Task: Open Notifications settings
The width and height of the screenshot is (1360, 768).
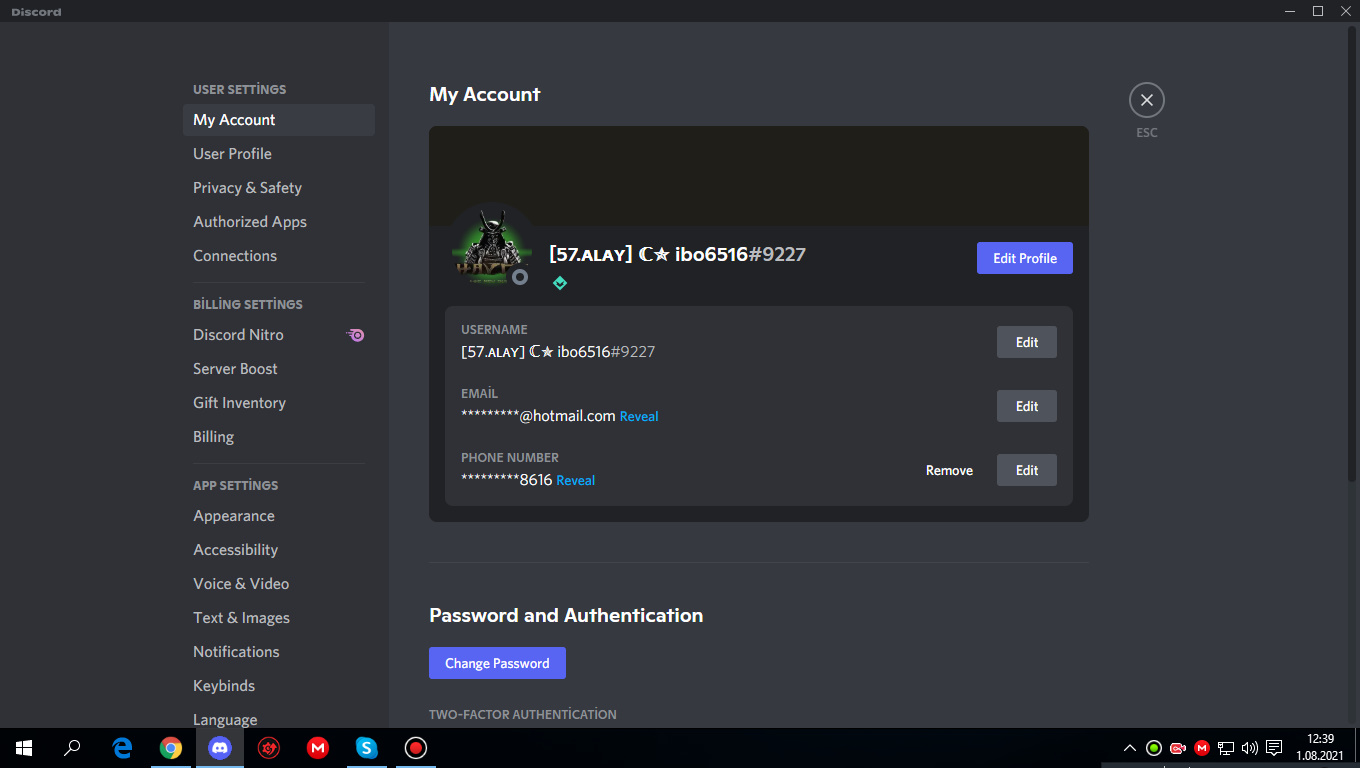Action: click(279, 652)
